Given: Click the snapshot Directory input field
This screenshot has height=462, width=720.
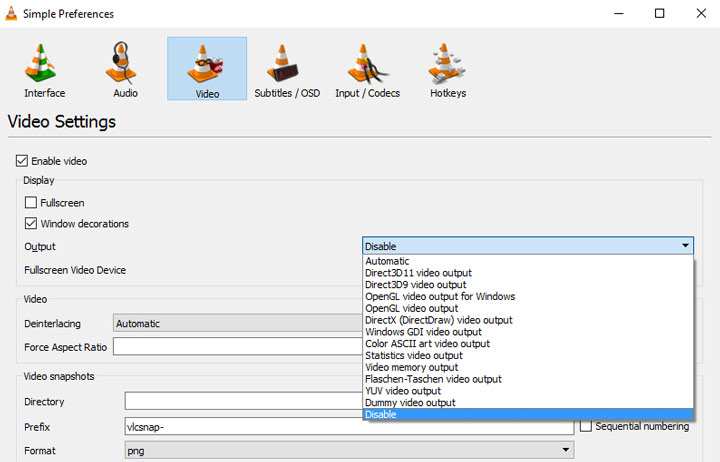Looking at the screenshot, I should coord(243,401).
